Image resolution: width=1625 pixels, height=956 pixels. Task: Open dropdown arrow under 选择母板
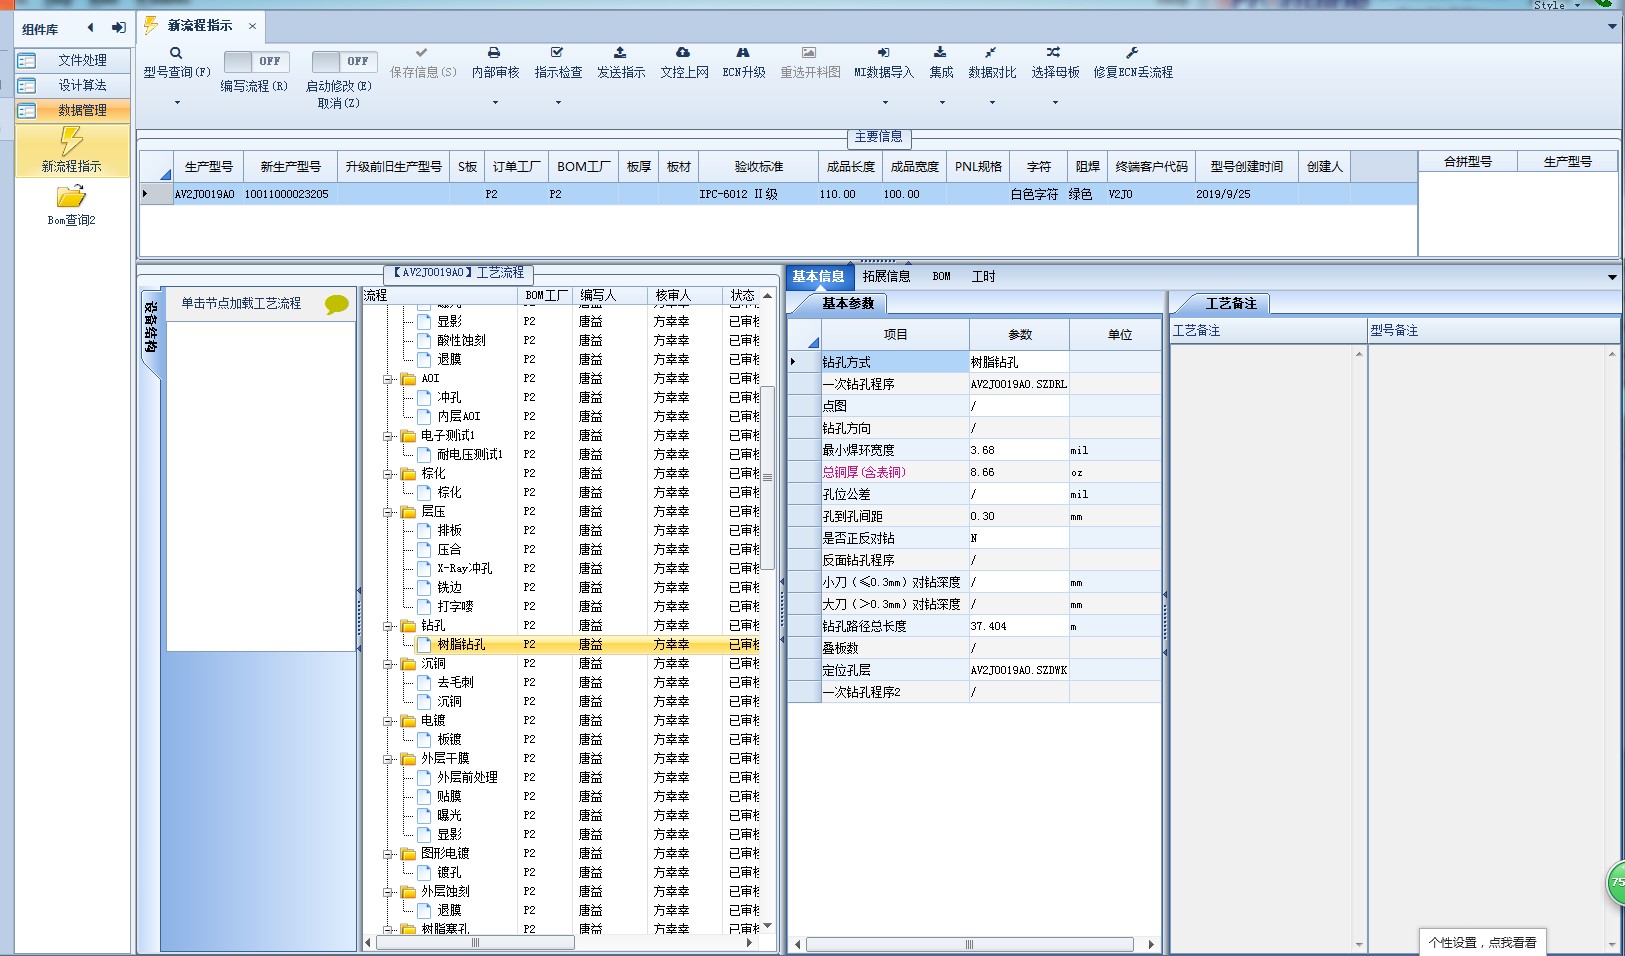tap(1055, 102)
